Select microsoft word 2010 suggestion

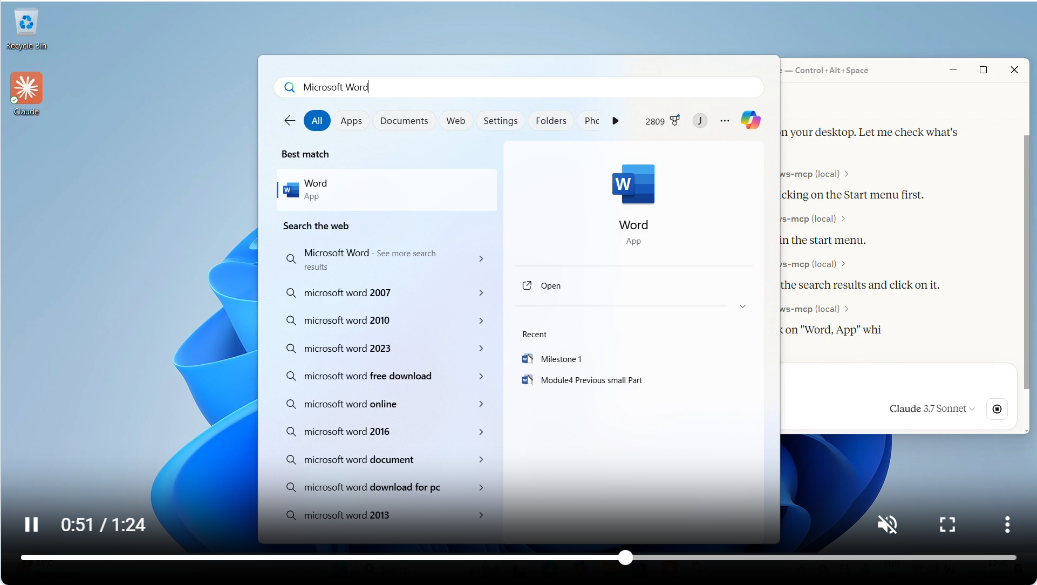(x=387, y=321)
